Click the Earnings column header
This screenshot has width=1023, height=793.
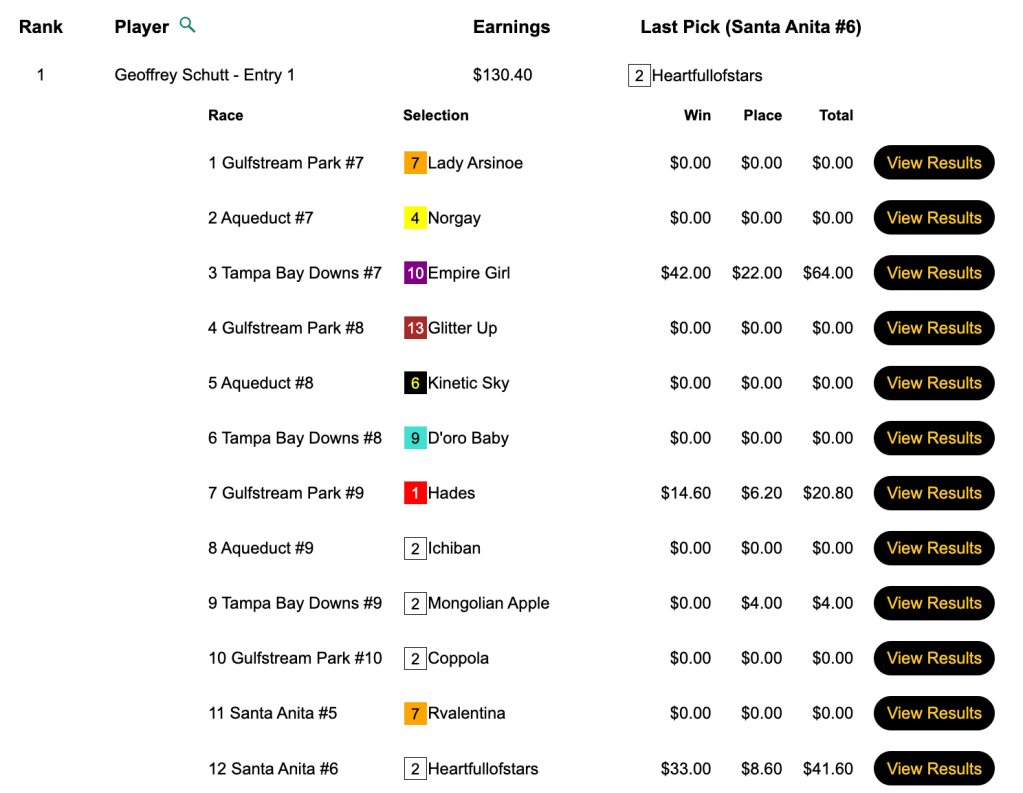(x=511, y=27)
